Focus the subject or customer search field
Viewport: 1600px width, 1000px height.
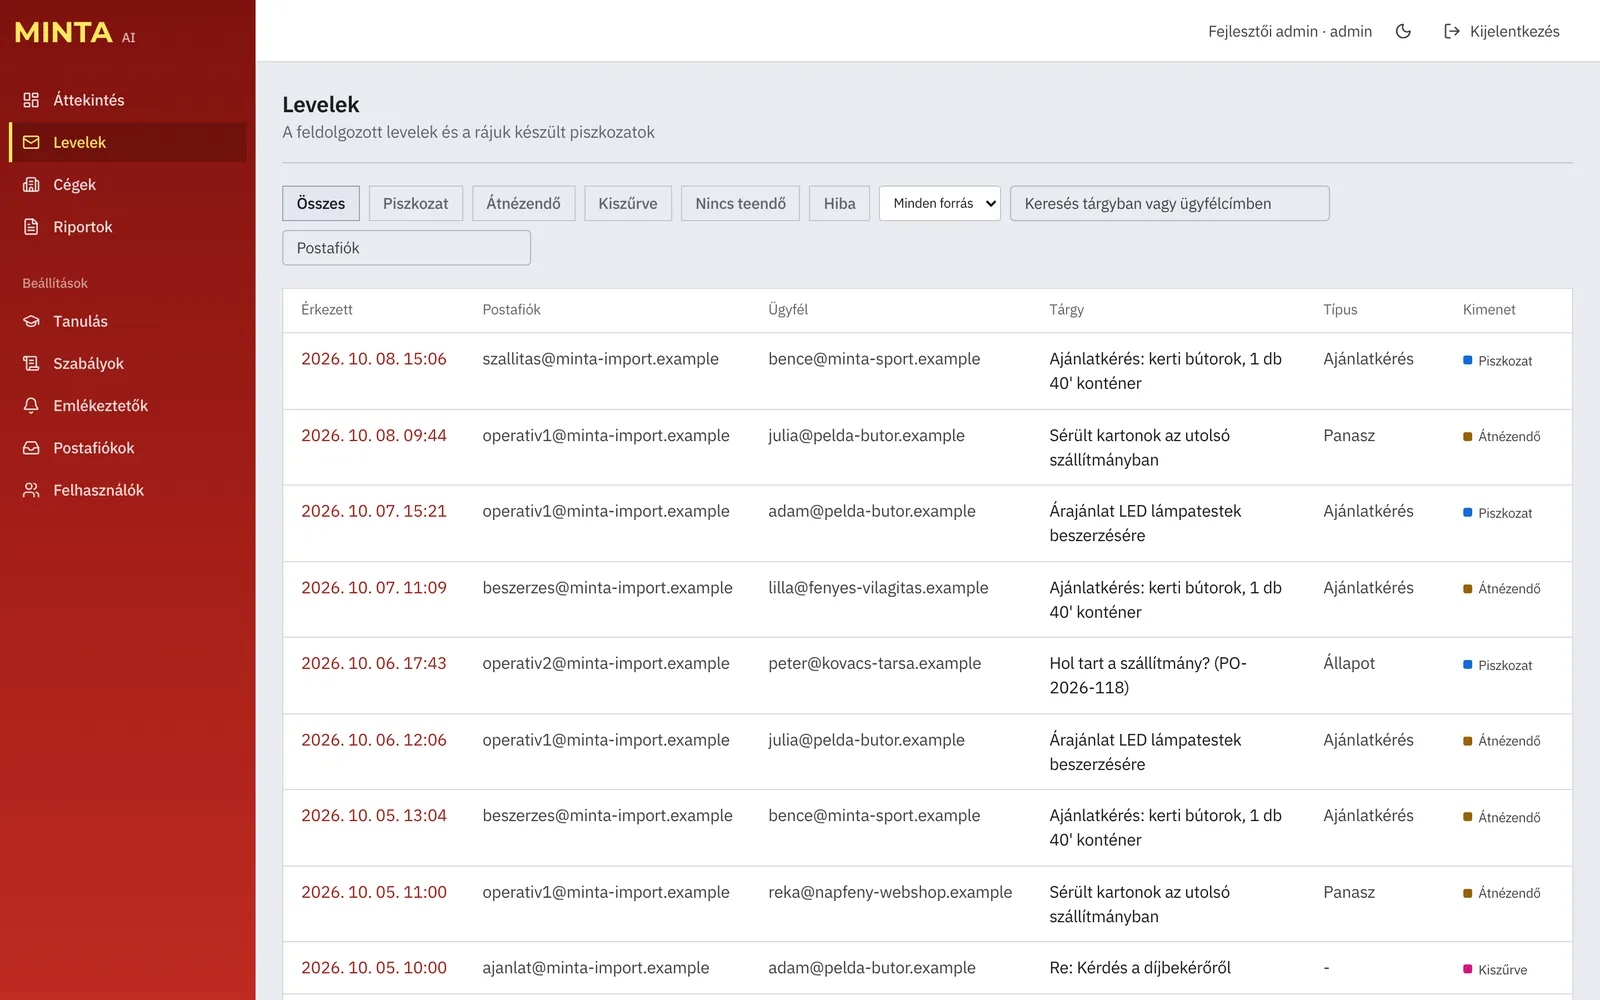[1170, 203]
